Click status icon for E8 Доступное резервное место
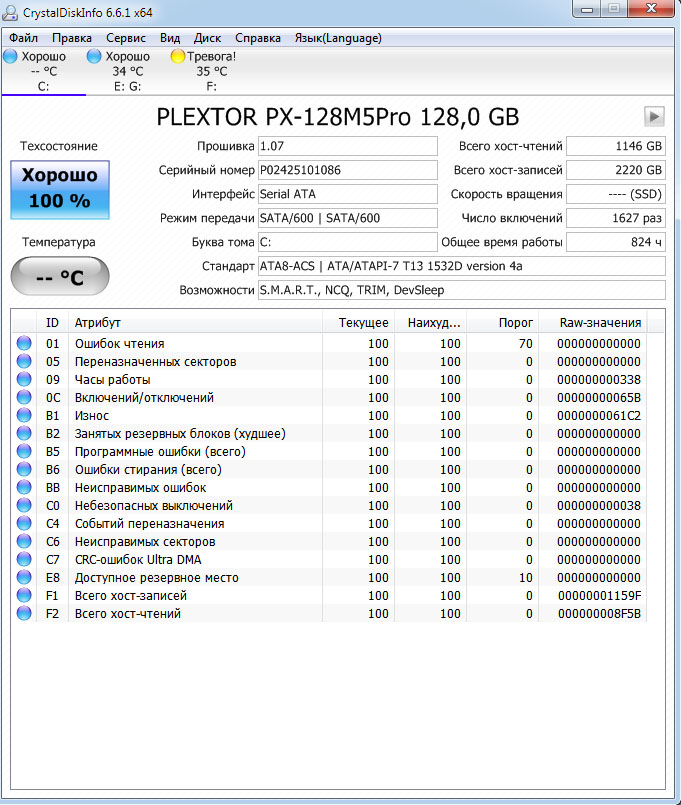681x805 pixels. coord(24,577)
